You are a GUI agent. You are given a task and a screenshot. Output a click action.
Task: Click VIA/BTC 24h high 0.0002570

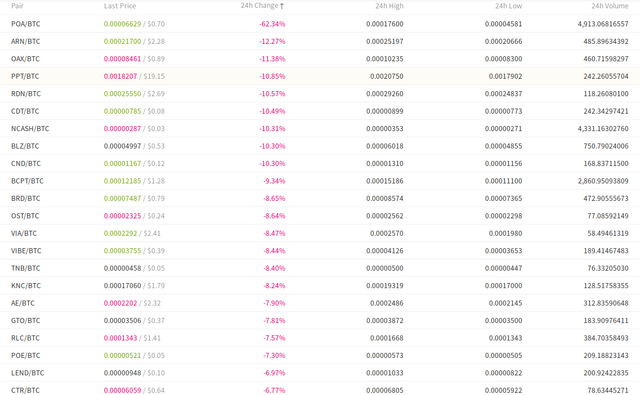[x=387, y=233]
